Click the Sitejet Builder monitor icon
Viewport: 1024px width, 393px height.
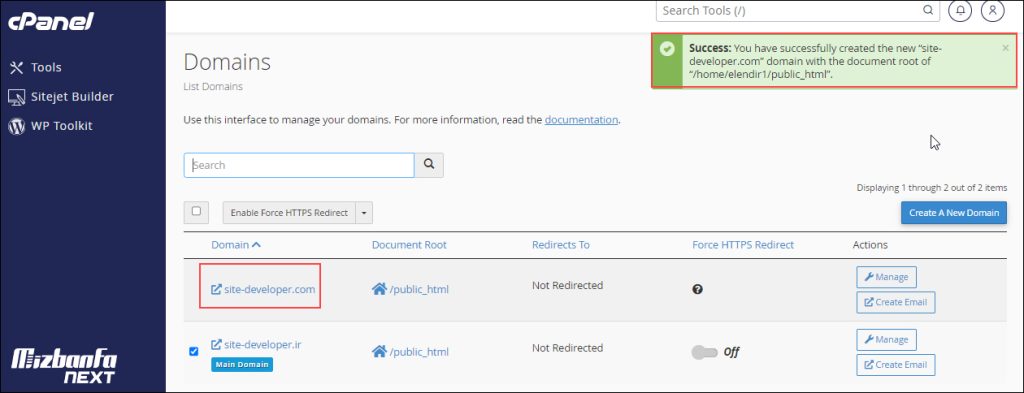[16, 97]
